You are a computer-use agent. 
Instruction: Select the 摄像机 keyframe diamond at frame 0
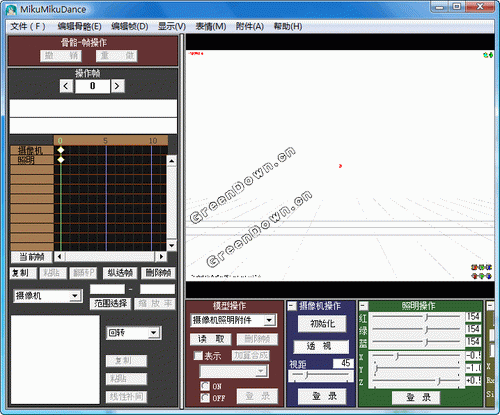point(61,150)
